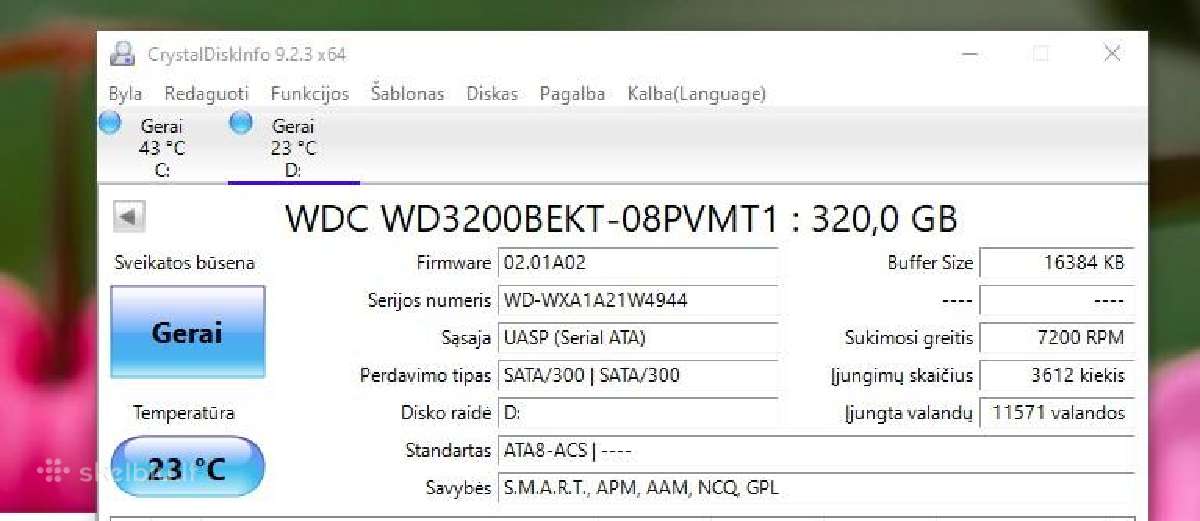Click the transfer mode field SATA/300 | SATA/300
1200x521 pixels.
[x=638, y=375]
